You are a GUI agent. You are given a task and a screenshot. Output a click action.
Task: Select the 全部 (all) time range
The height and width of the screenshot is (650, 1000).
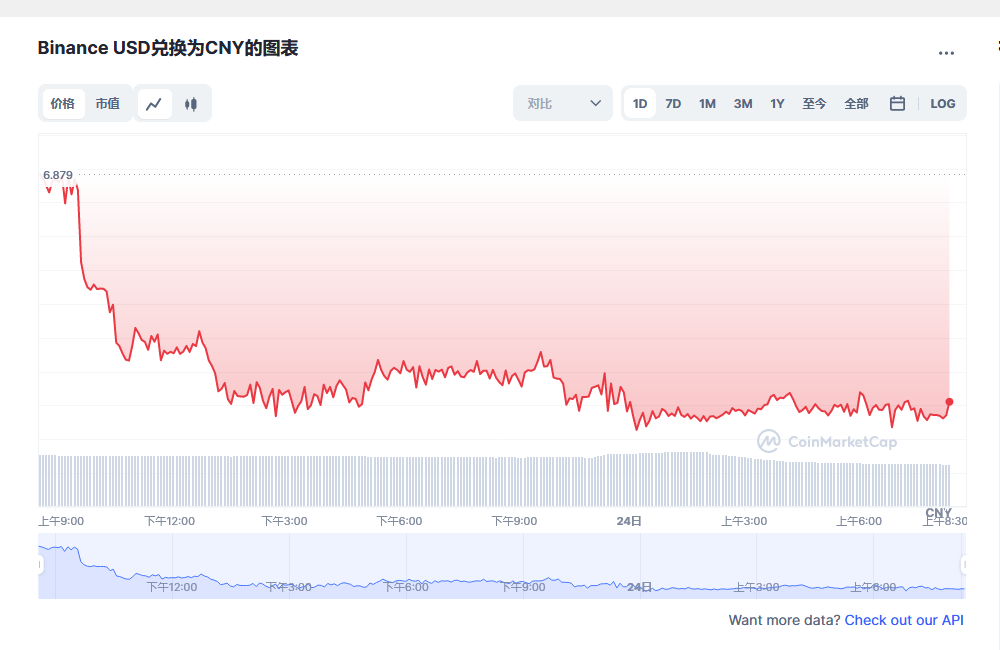[x=856, y=103]
